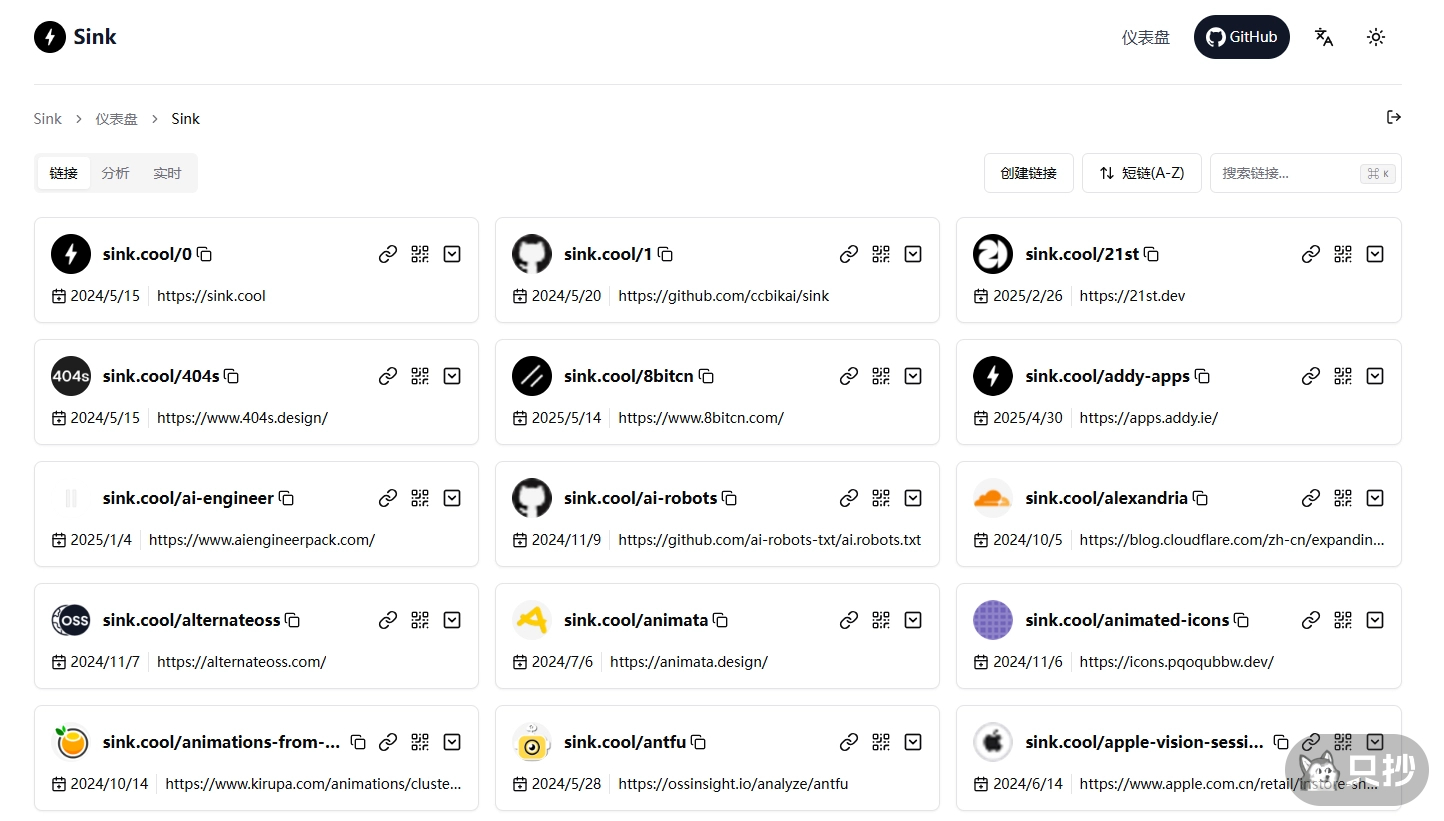
Task: Expand options menu for sink.cool/ai-engineer
Action: click(x=452, y=499)
